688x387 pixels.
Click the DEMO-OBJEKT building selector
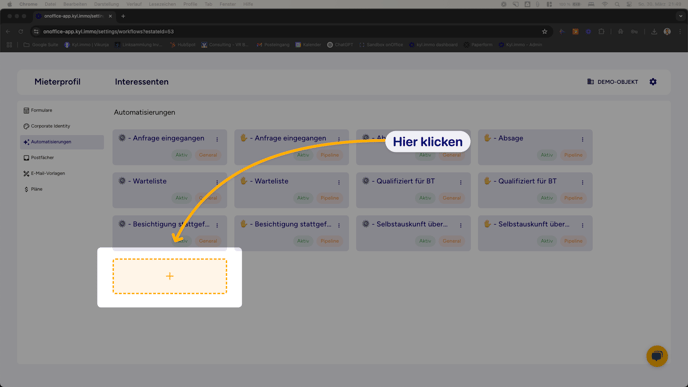(613, 82)
